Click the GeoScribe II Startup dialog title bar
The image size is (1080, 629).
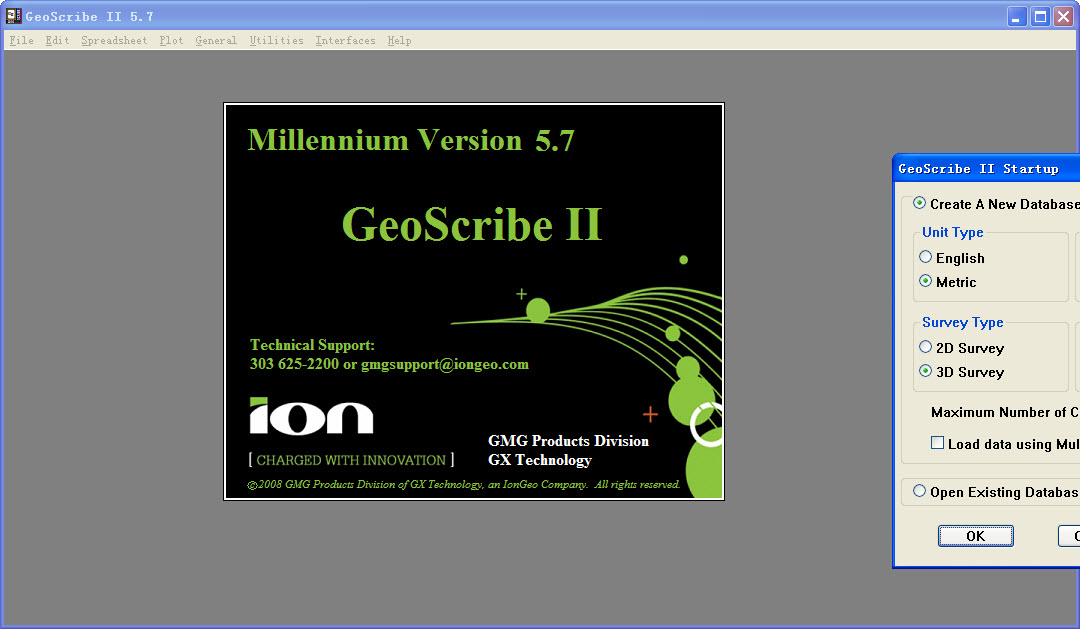point(986,169)
